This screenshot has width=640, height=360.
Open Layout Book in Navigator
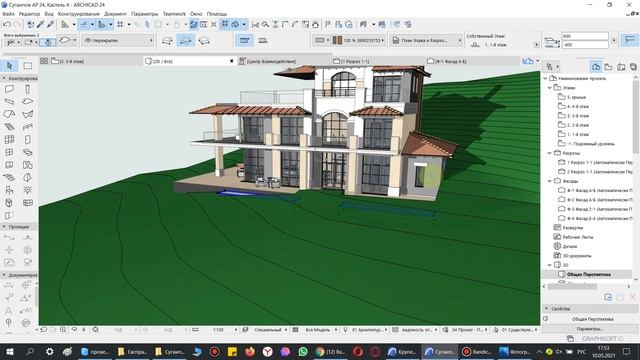(x=621, y=67)
